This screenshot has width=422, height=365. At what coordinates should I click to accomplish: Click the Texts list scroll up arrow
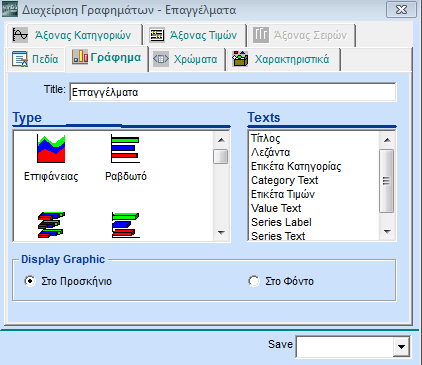pos(387,140)
